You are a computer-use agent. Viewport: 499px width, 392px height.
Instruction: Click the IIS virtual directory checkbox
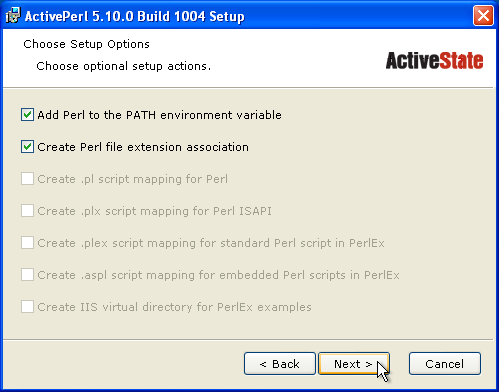(x=27, y=307)
